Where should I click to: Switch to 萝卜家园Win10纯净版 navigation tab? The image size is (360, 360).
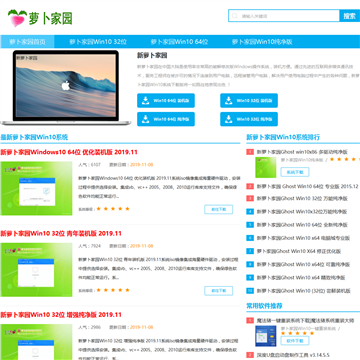point(262,42)
